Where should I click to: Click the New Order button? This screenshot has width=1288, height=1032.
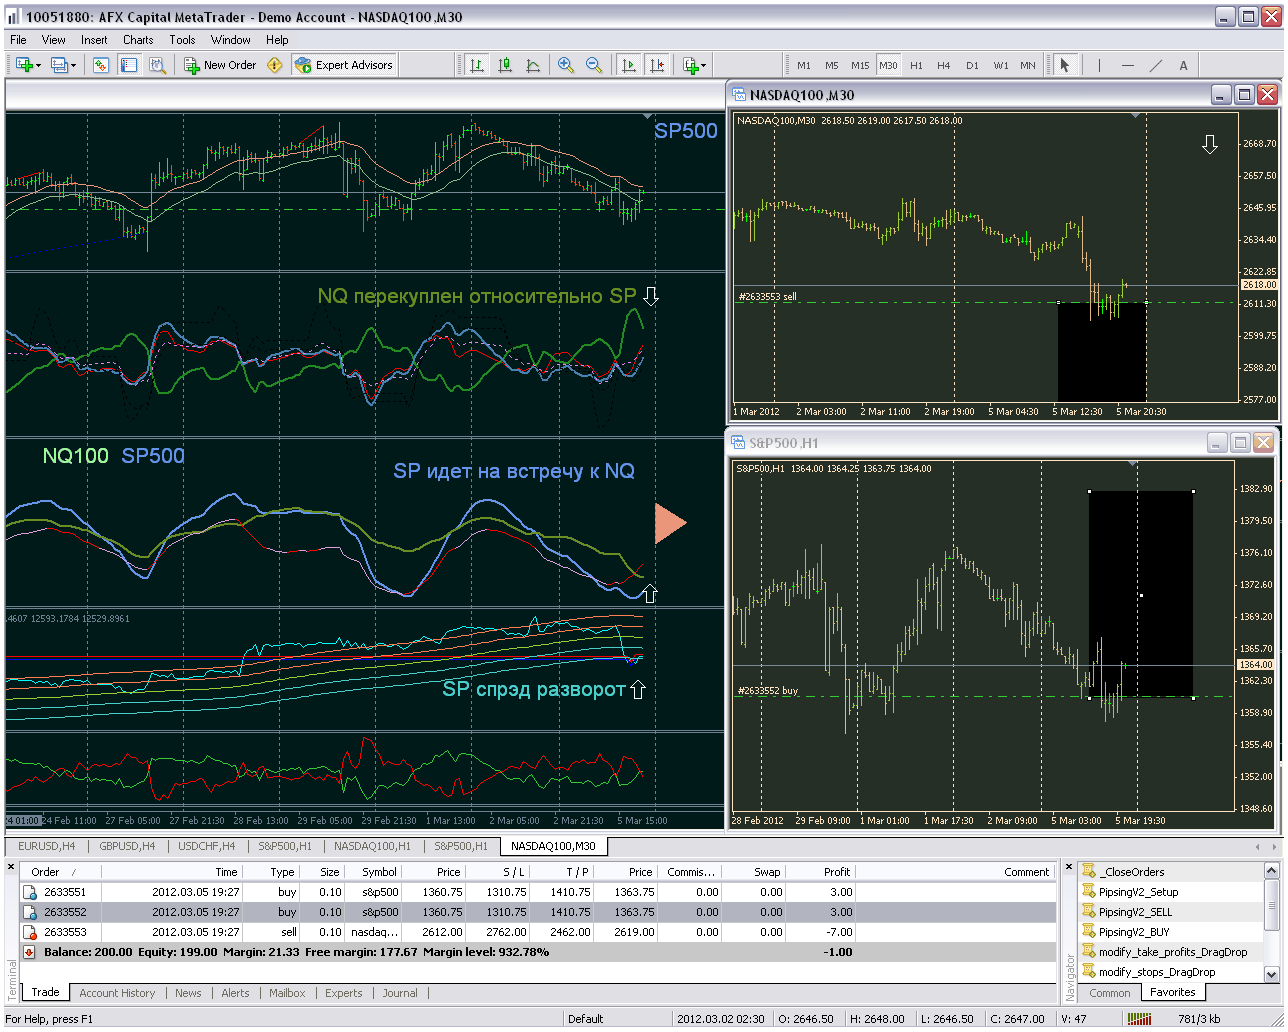pyautogui.click(x=220, y=65)
